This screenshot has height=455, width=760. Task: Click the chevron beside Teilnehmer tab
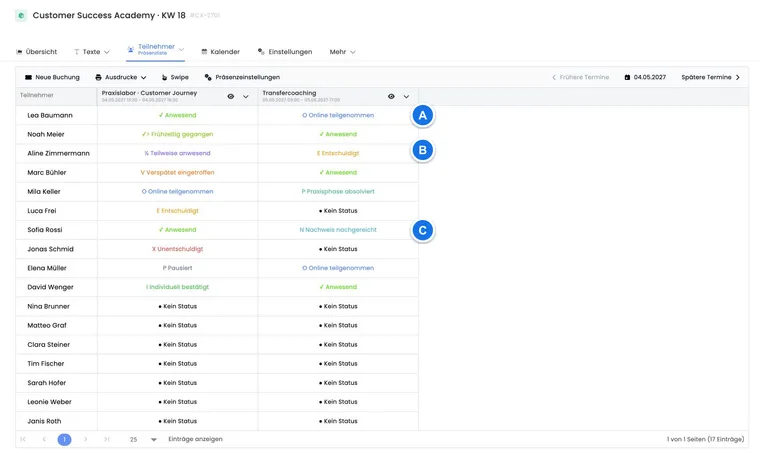[x=181, y=49]
